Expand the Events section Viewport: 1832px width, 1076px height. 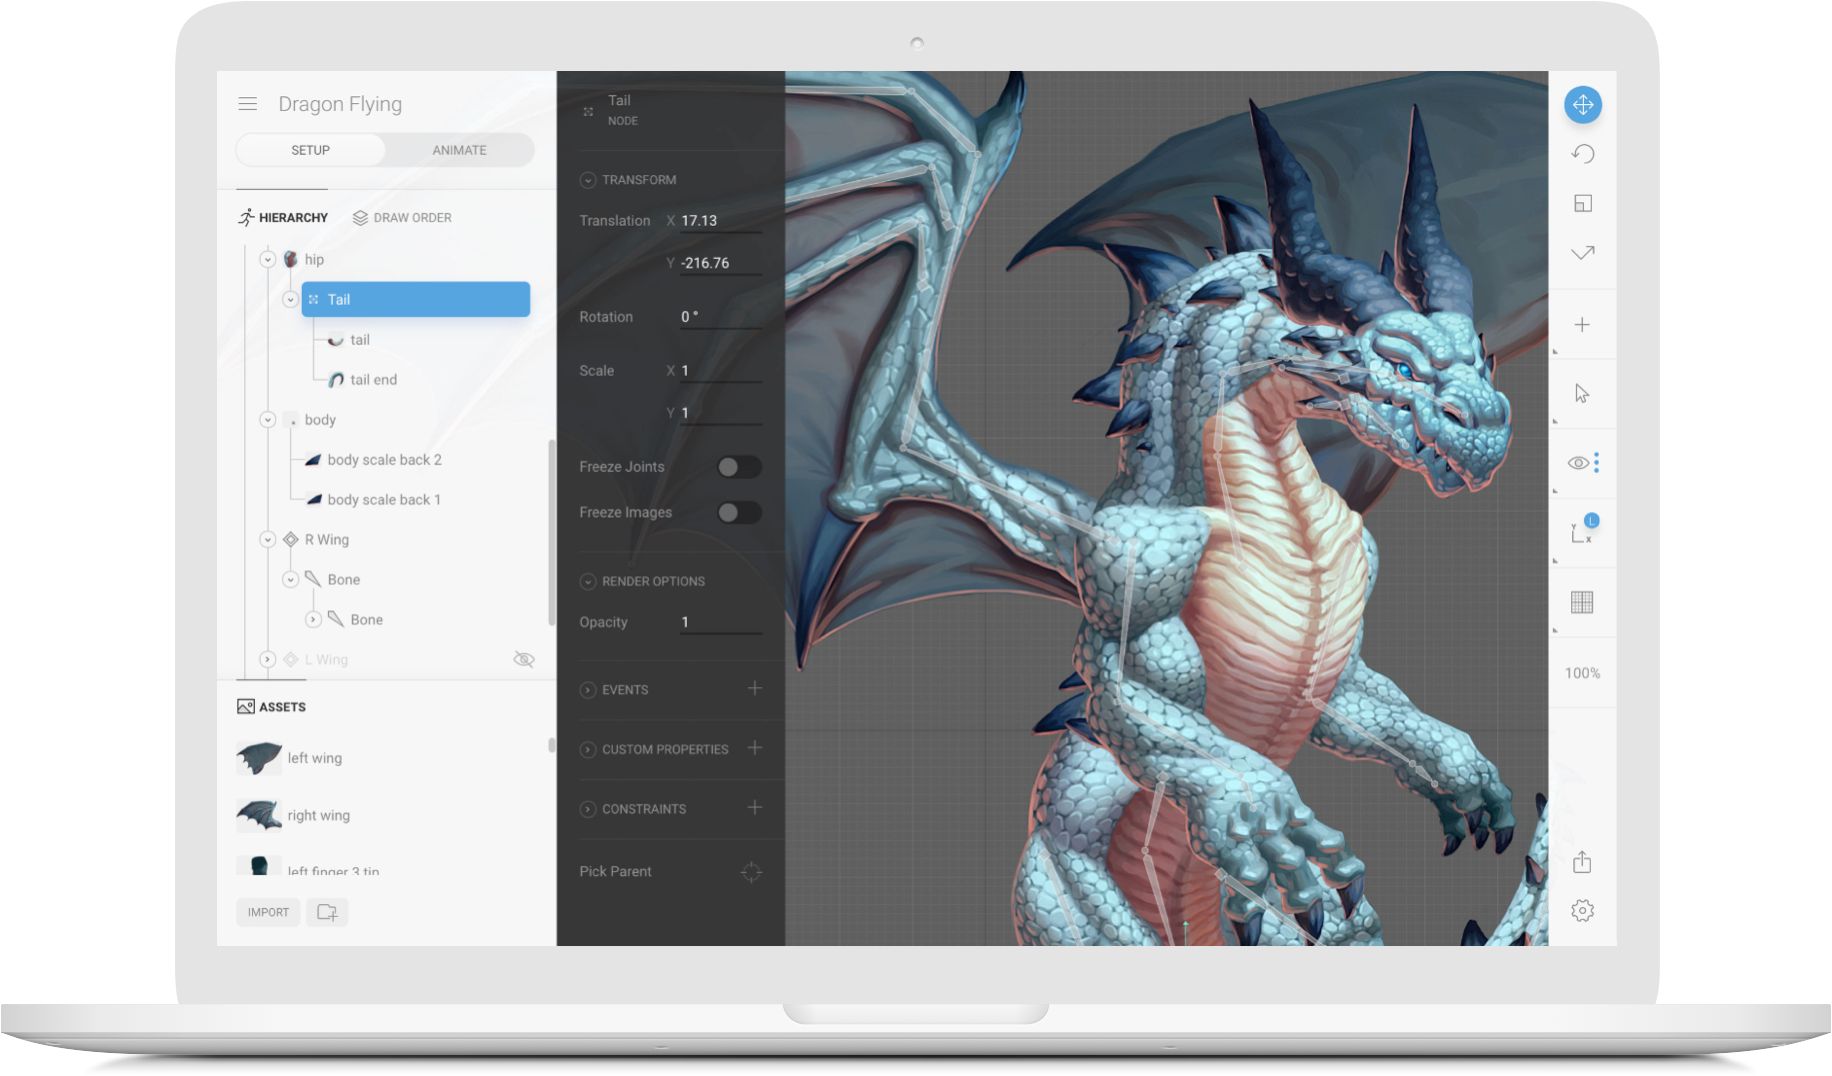[588, 690]
